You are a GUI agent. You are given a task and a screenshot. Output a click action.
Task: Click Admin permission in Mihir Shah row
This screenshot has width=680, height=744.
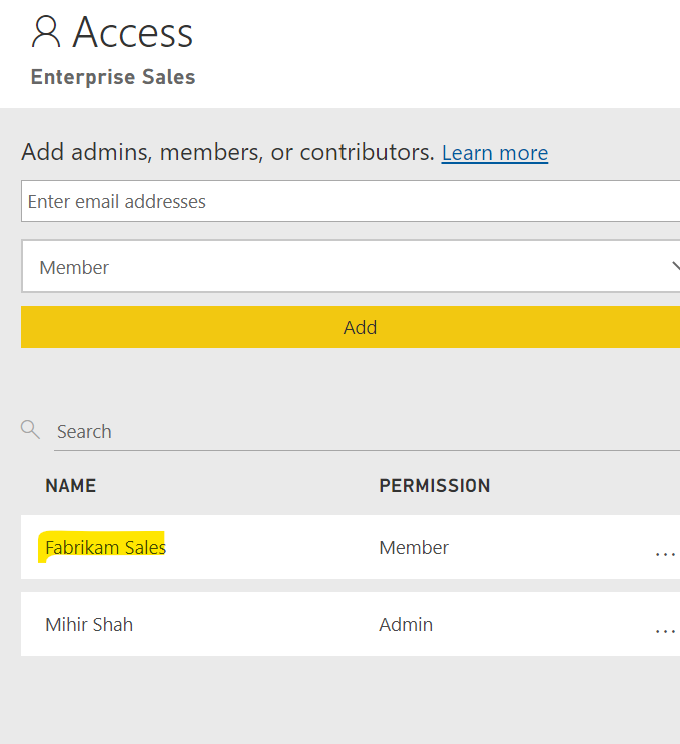pyautogui.click(x=406, y=625)
